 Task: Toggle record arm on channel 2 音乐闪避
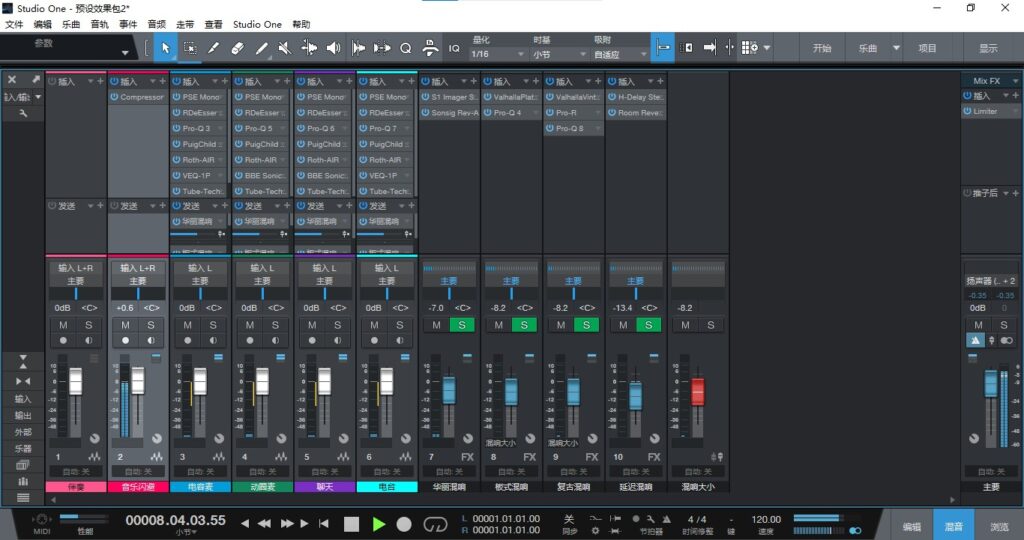[x=125, y=341]
